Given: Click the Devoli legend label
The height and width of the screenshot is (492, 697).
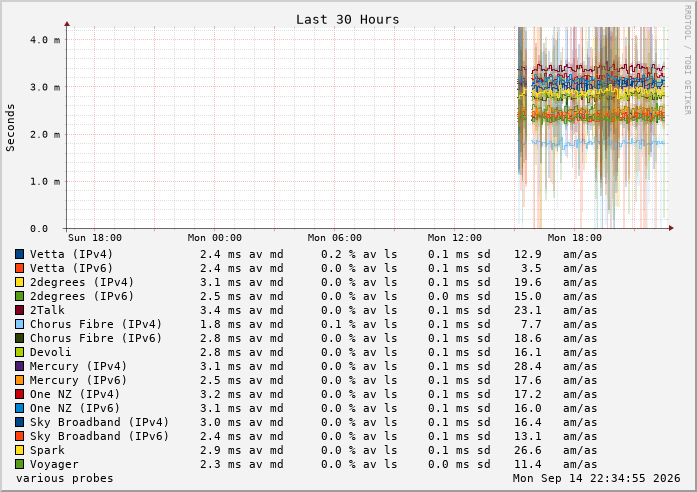Looking at the screenshot, I should [50, 352].
